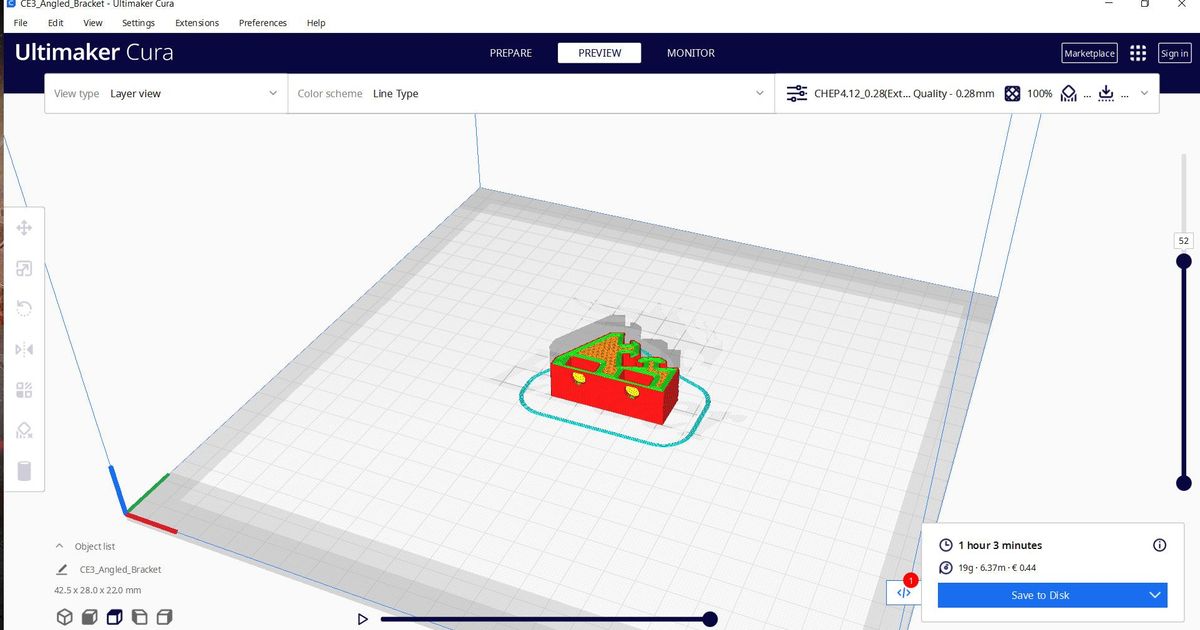Viewport: 1200px width, 630px height.
Task: Click the simulation path slider handle
Action: [710, 619]
